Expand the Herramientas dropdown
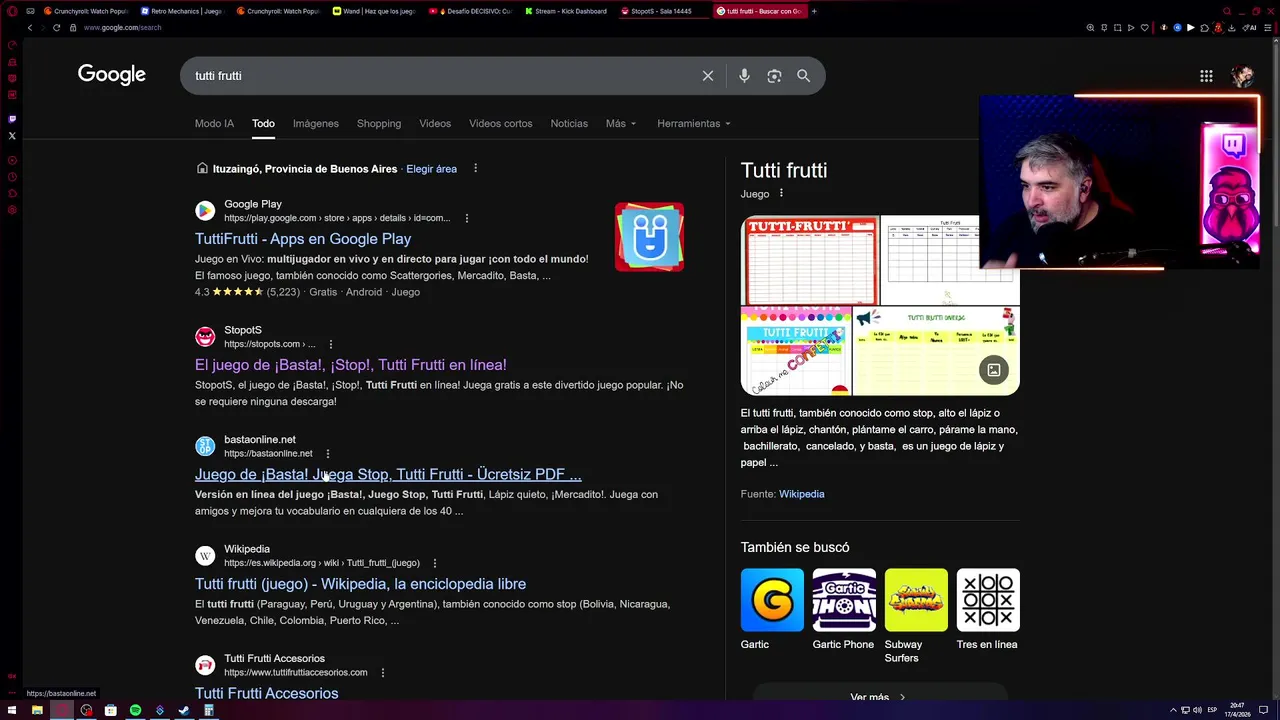The height and width of the screenshot is (720, 1280). click(x=694, y=123)
